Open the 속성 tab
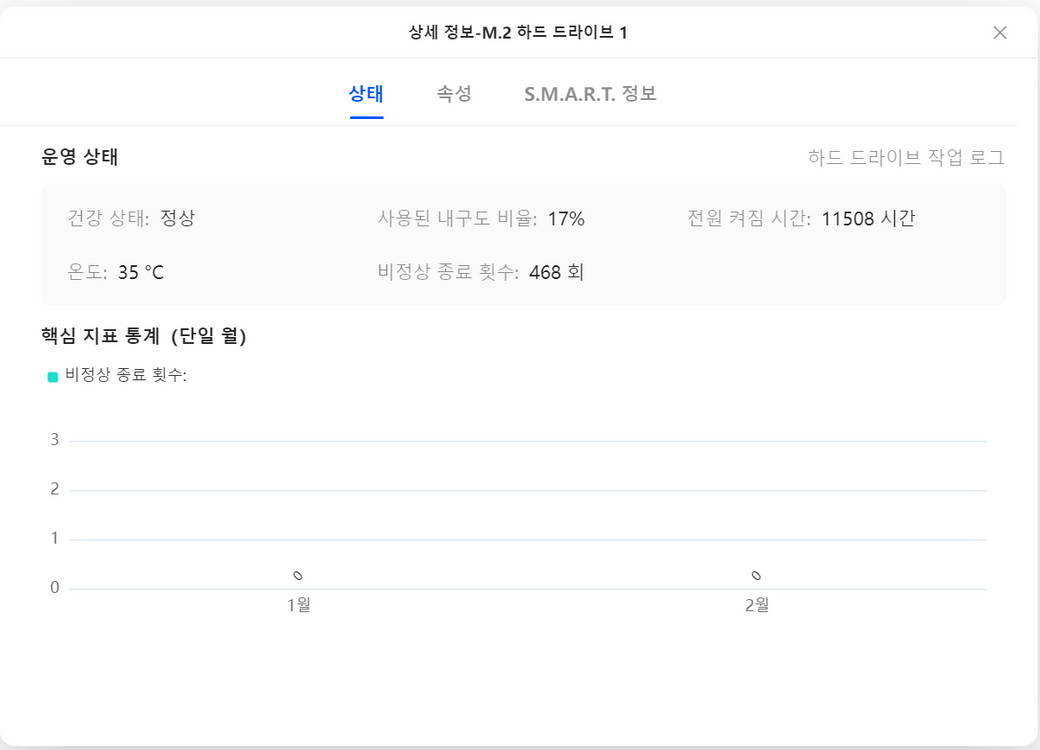 coord(454,94)
